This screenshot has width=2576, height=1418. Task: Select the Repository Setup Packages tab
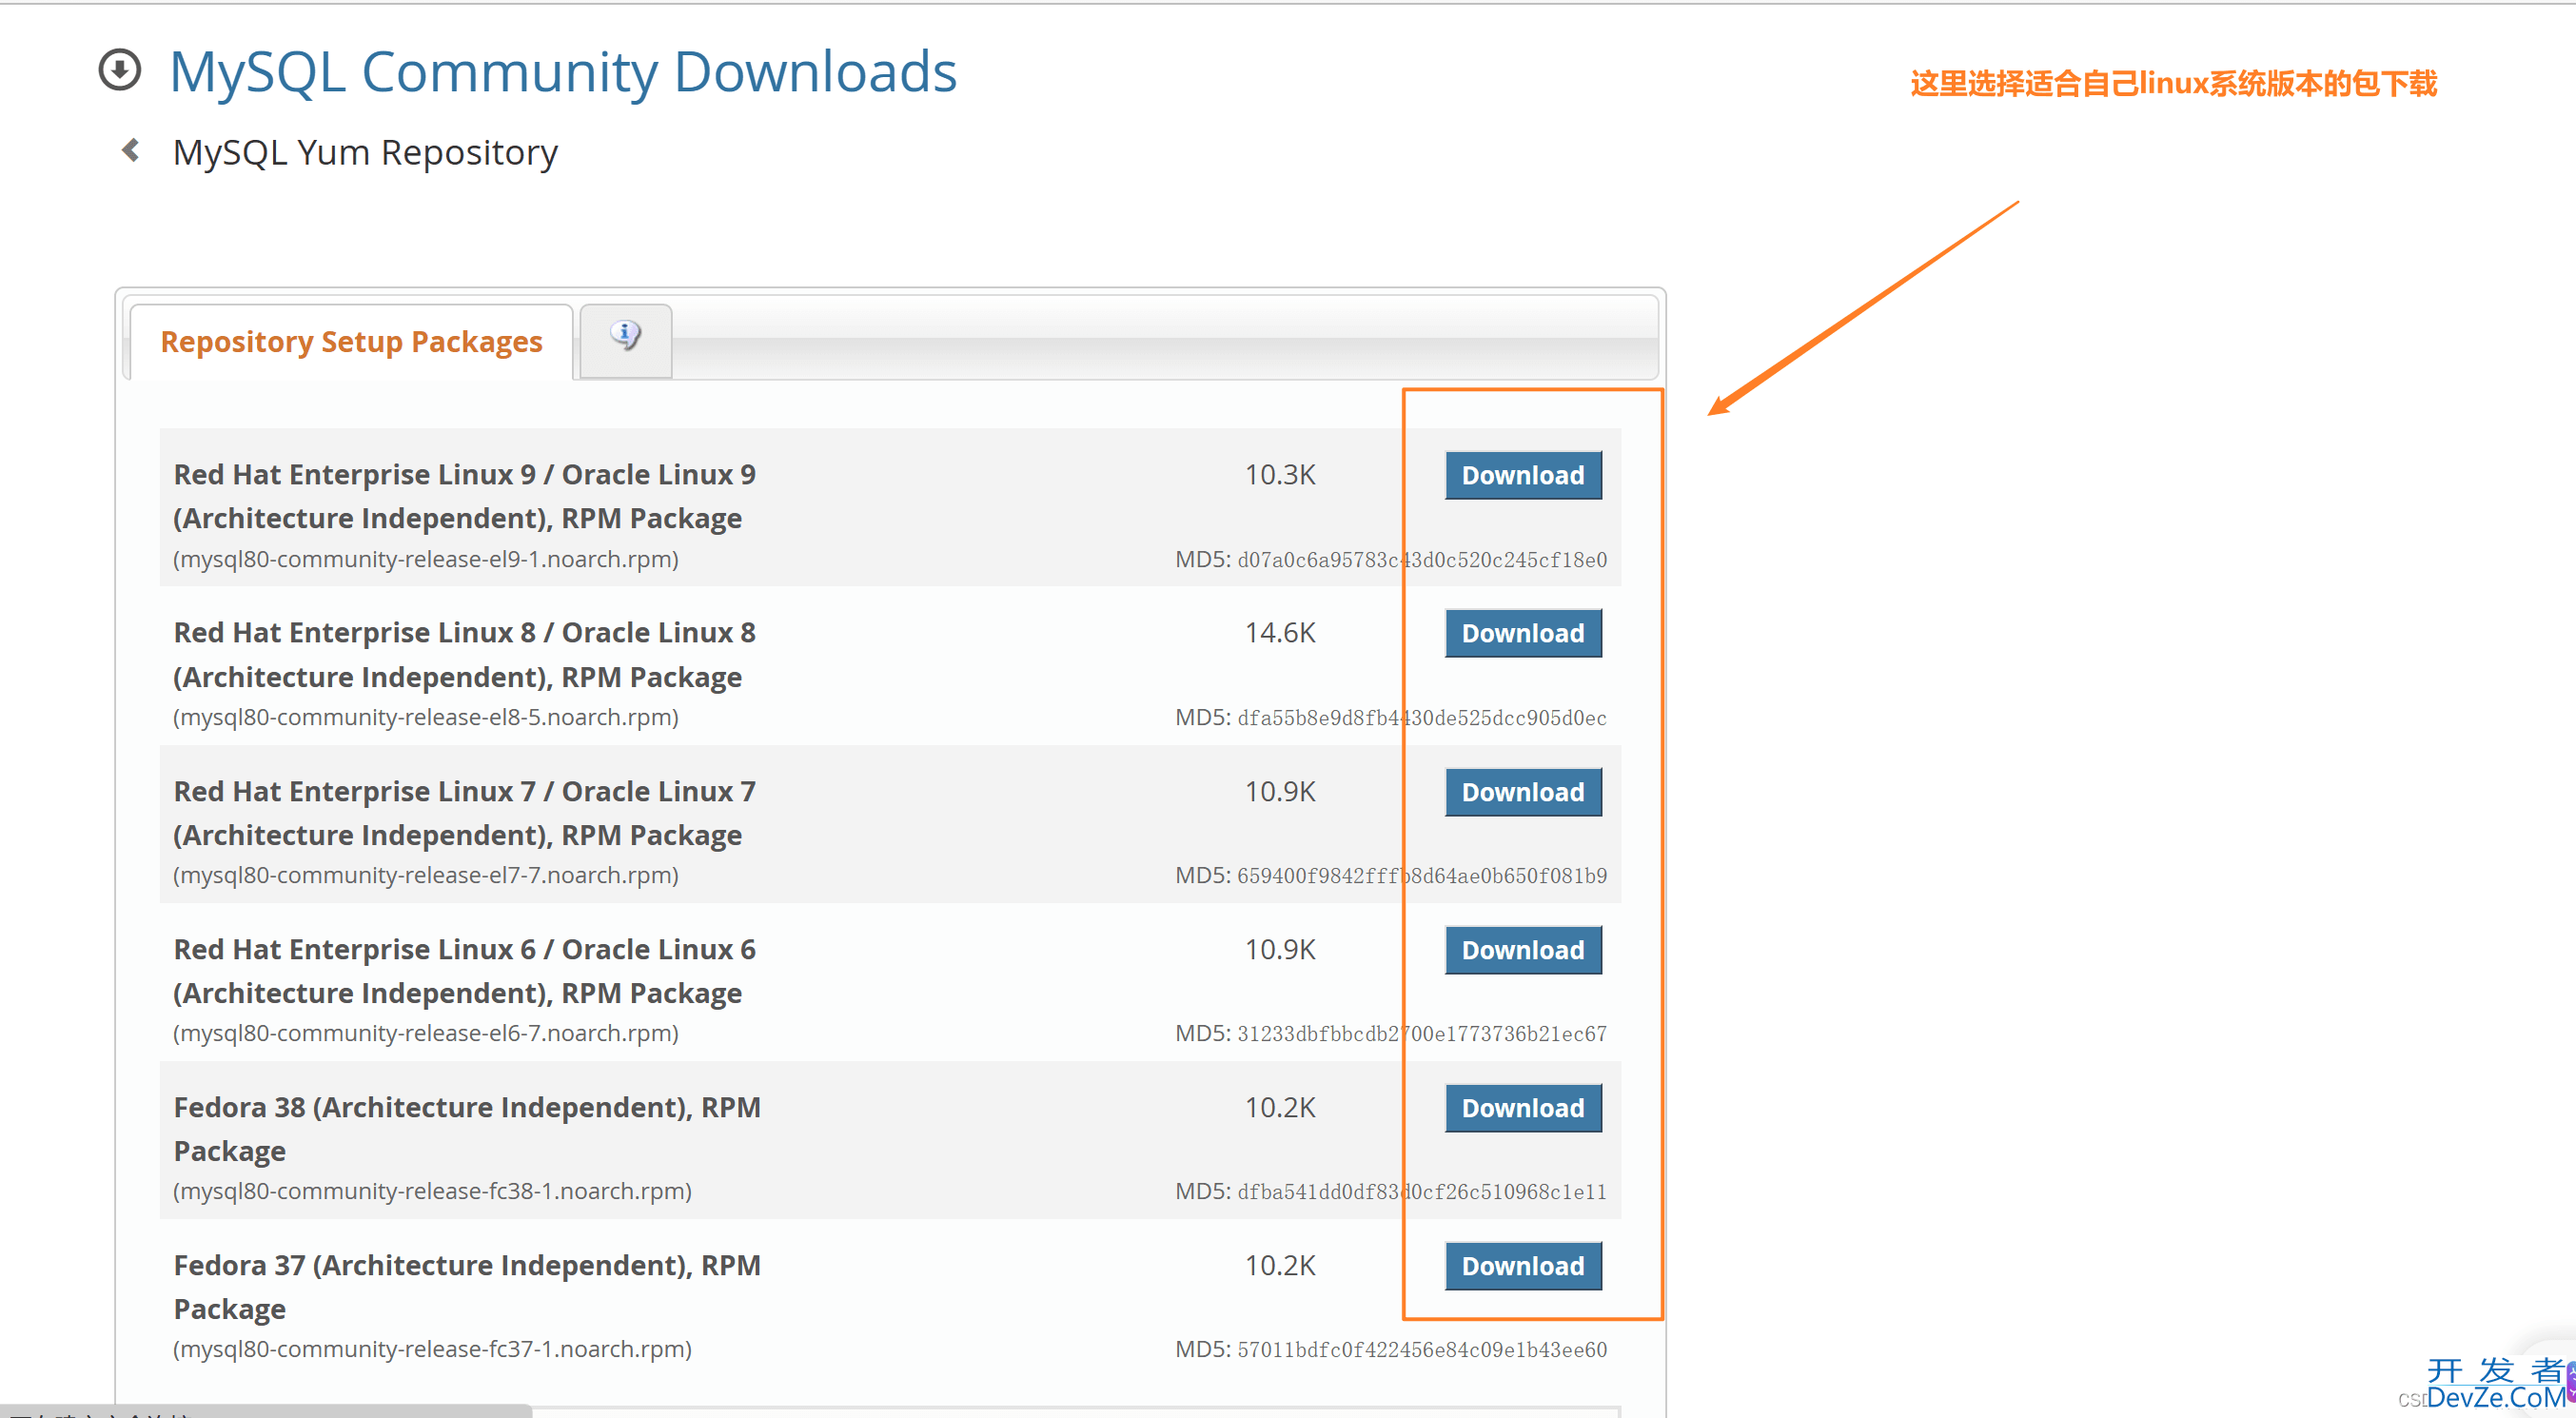351,342
